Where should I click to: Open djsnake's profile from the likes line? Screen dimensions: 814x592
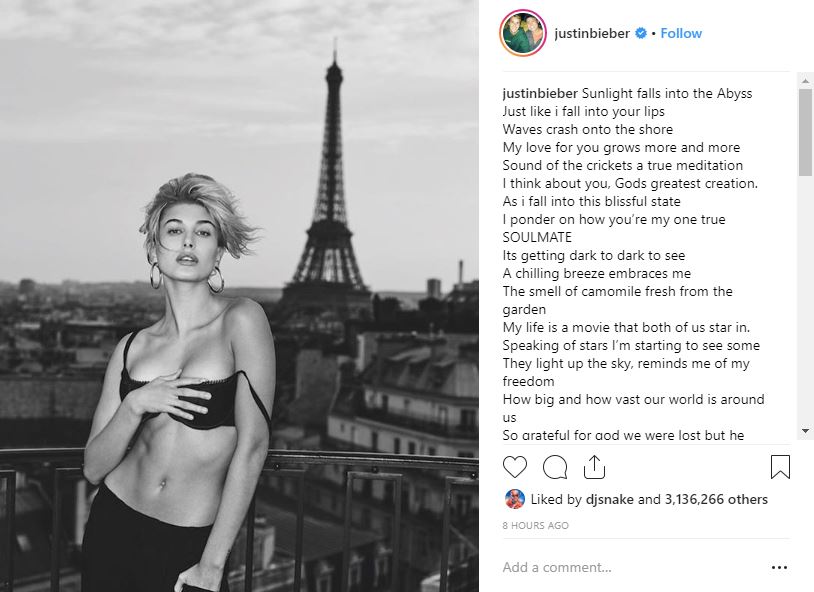(x=609, y=500)
